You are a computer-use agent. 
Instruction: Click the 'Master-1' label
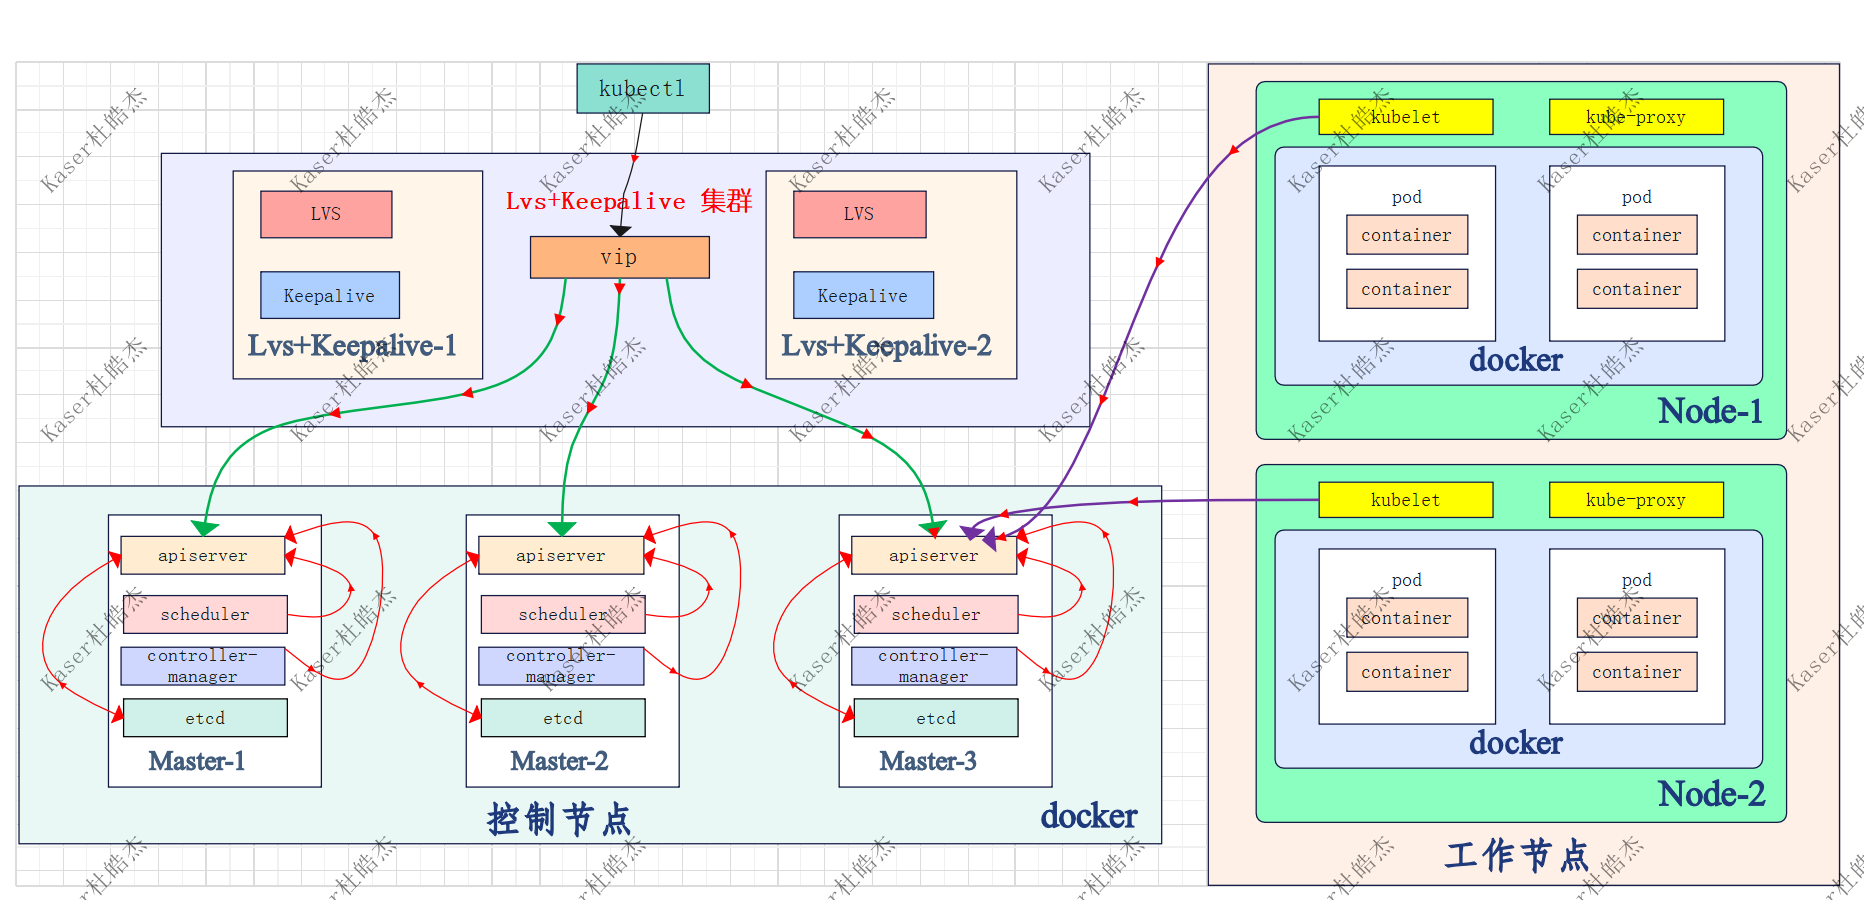(197, 761)
